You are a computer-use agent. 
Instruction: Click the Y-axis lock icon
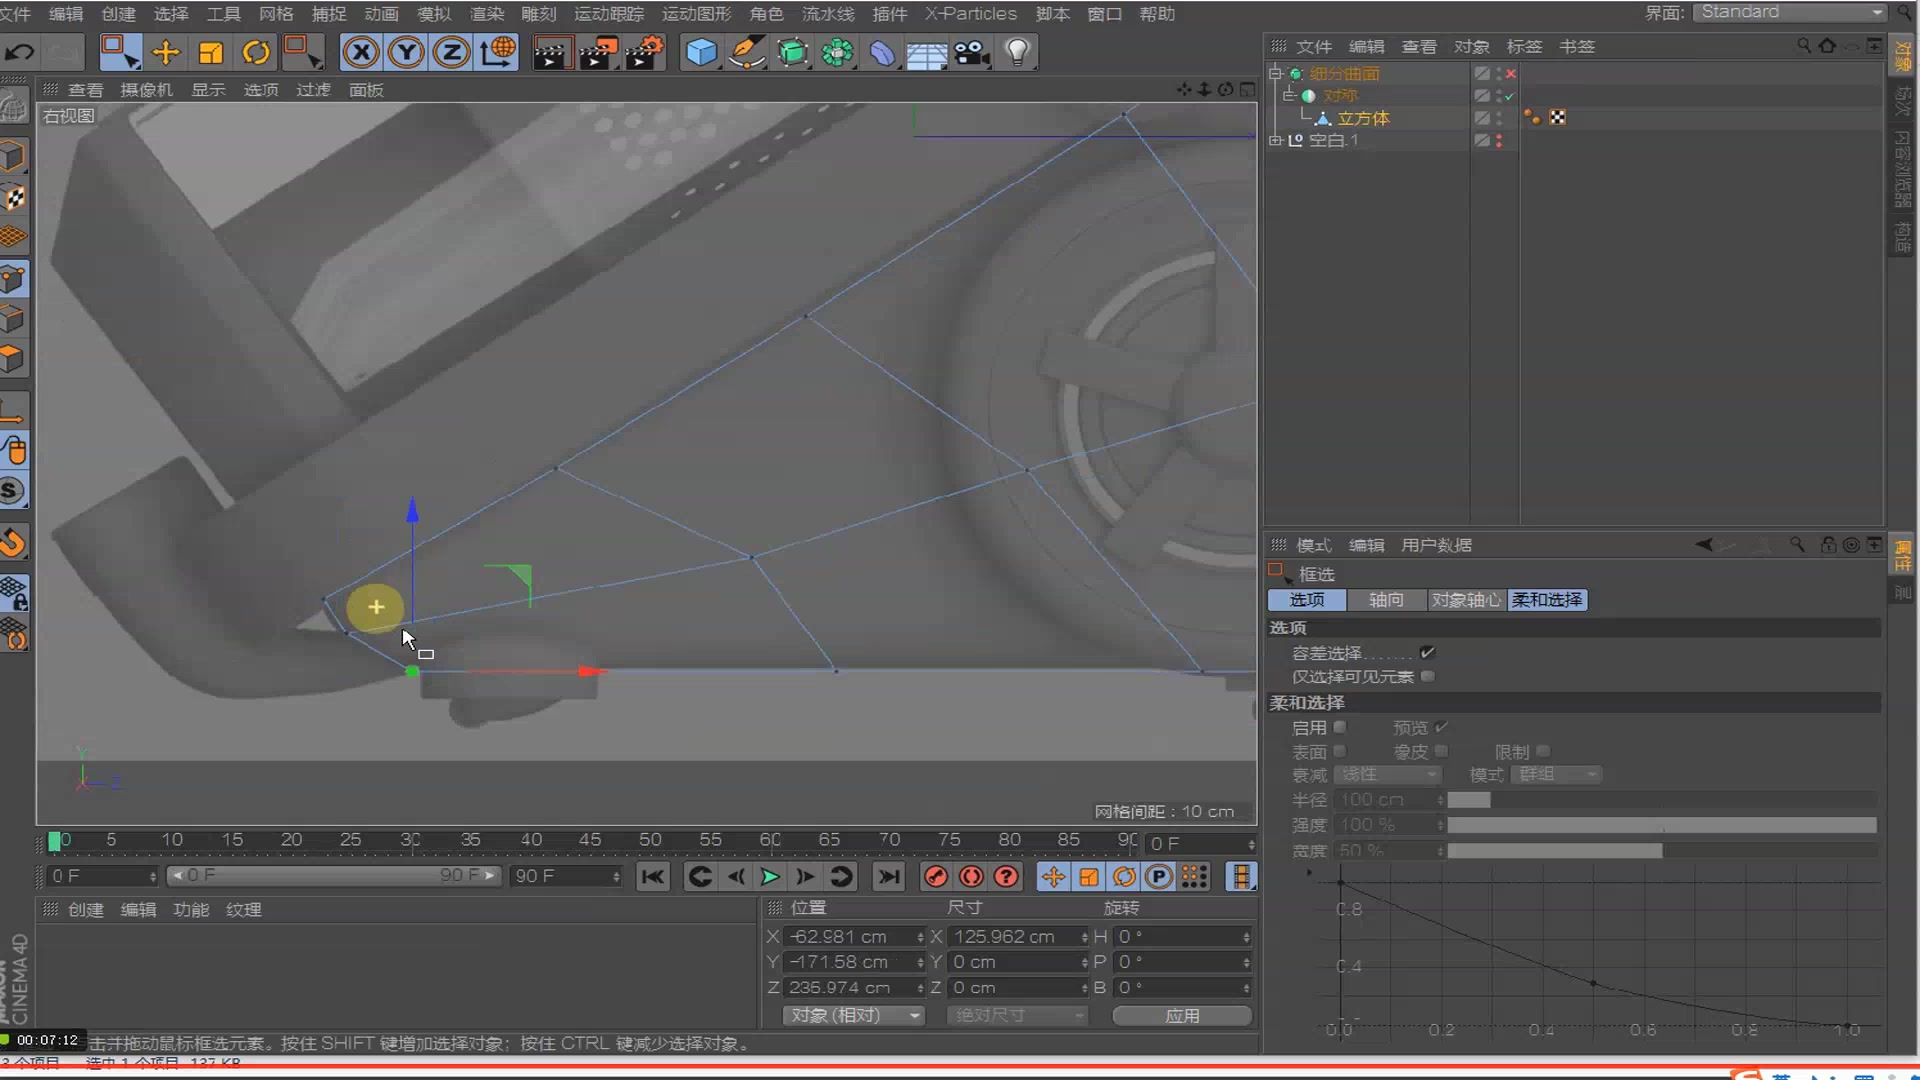[x=406, y=52]
